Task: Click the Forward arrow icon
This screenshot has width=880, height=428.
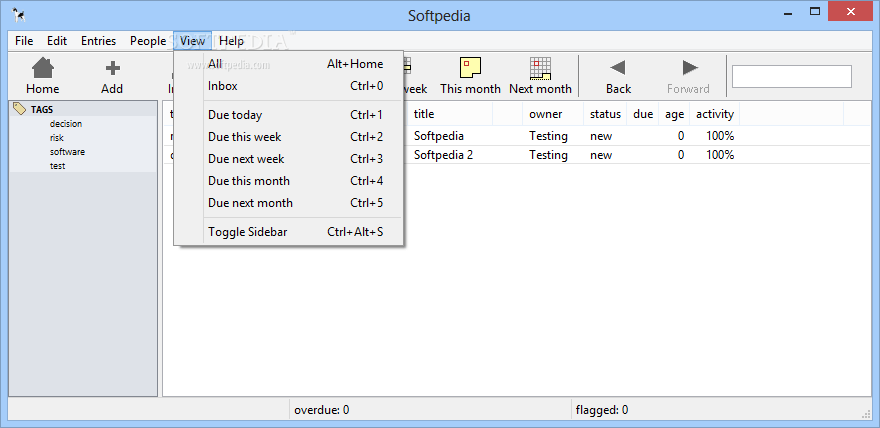Action: 690,68
